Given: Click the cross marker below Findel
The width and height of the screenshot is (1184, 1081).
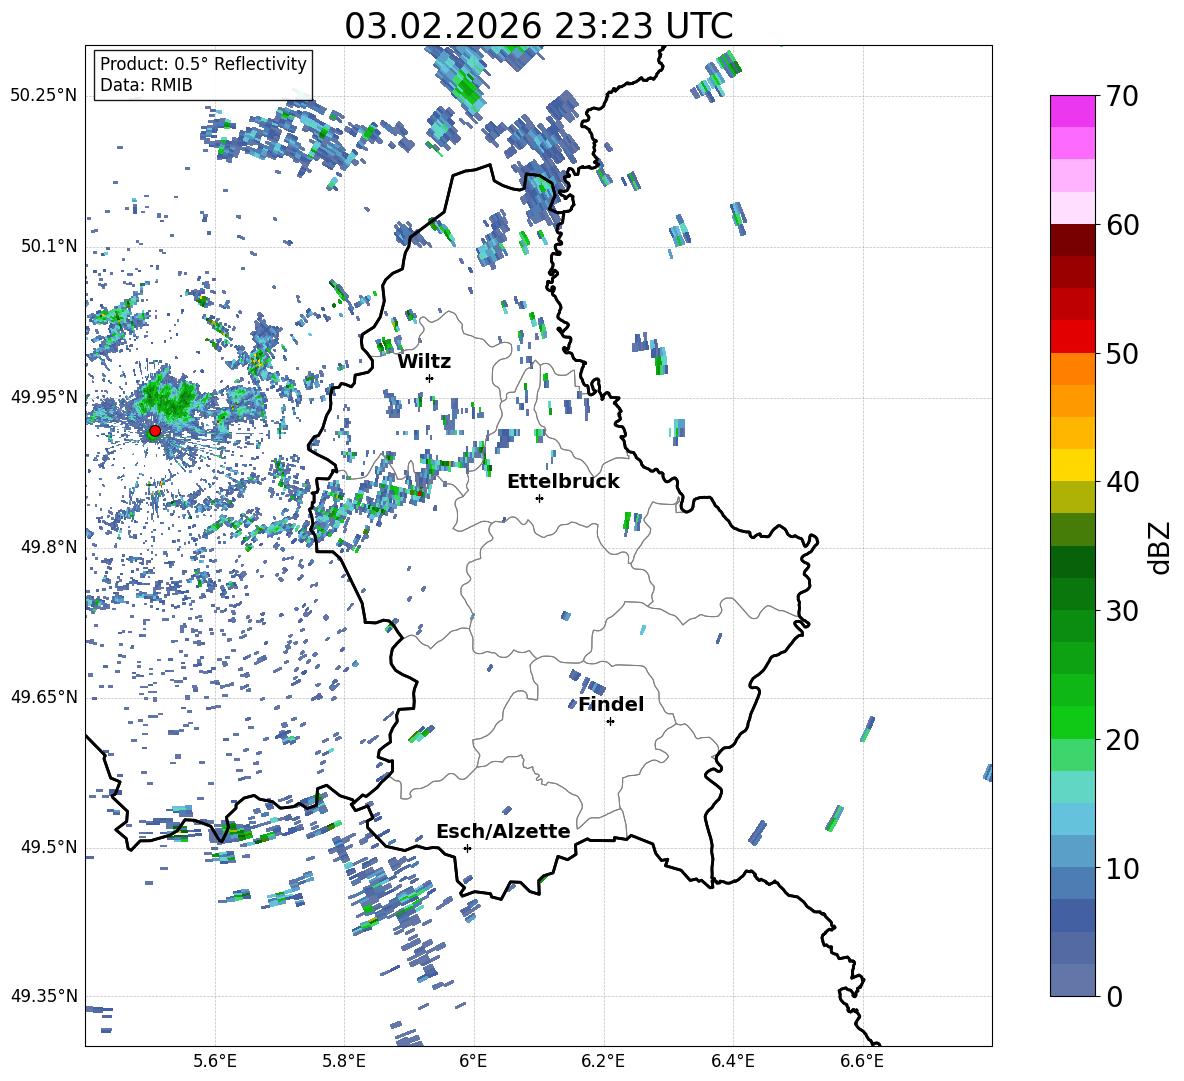Looking at the screenshot, I should point(611,722).
